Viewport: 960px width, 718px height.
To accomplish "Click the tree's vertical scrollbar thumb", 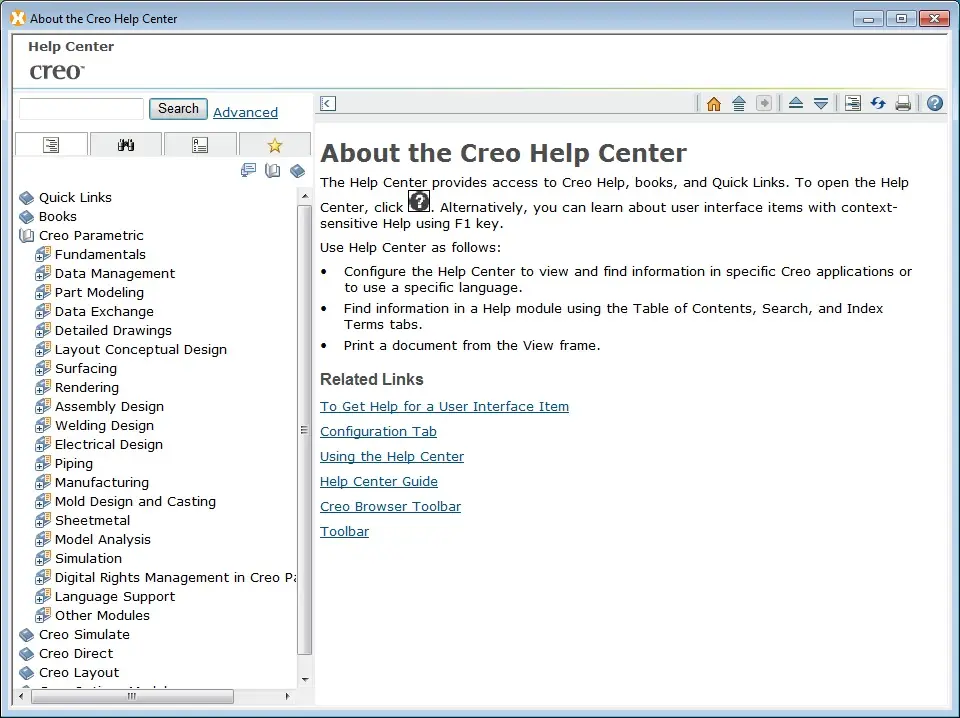I will click(x=305, y=430).
